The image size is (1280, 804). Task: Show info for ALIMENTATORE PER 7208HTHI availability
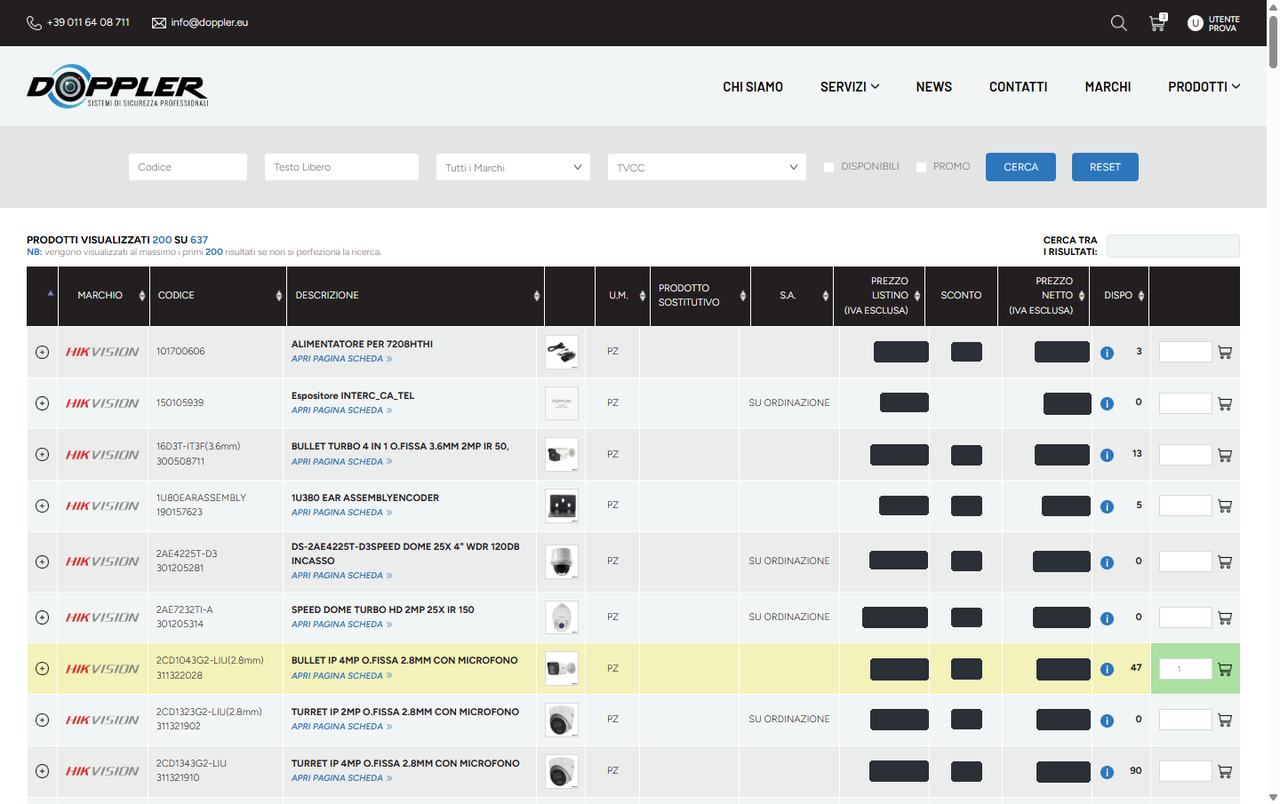coord(1107,353)
